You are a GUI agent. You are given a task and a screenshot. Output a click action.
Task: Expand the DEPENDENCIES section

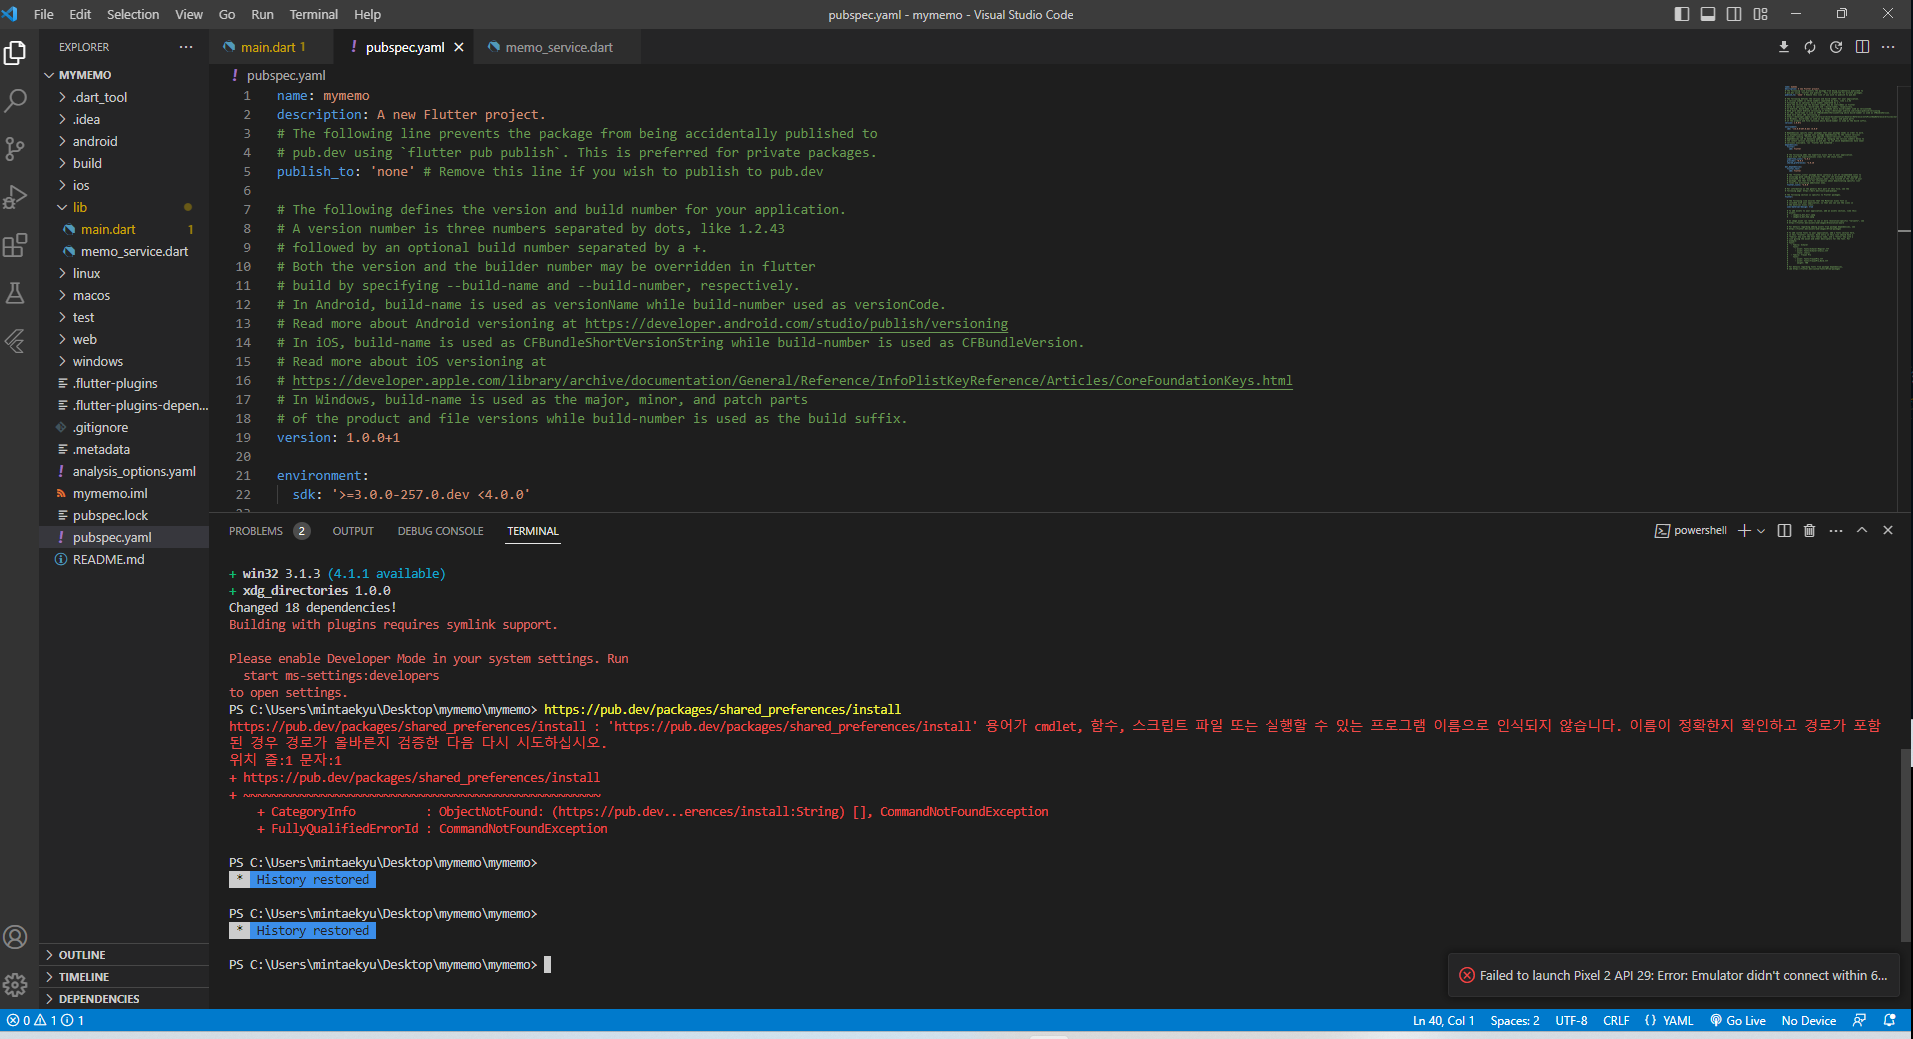(x=124, y=999)
